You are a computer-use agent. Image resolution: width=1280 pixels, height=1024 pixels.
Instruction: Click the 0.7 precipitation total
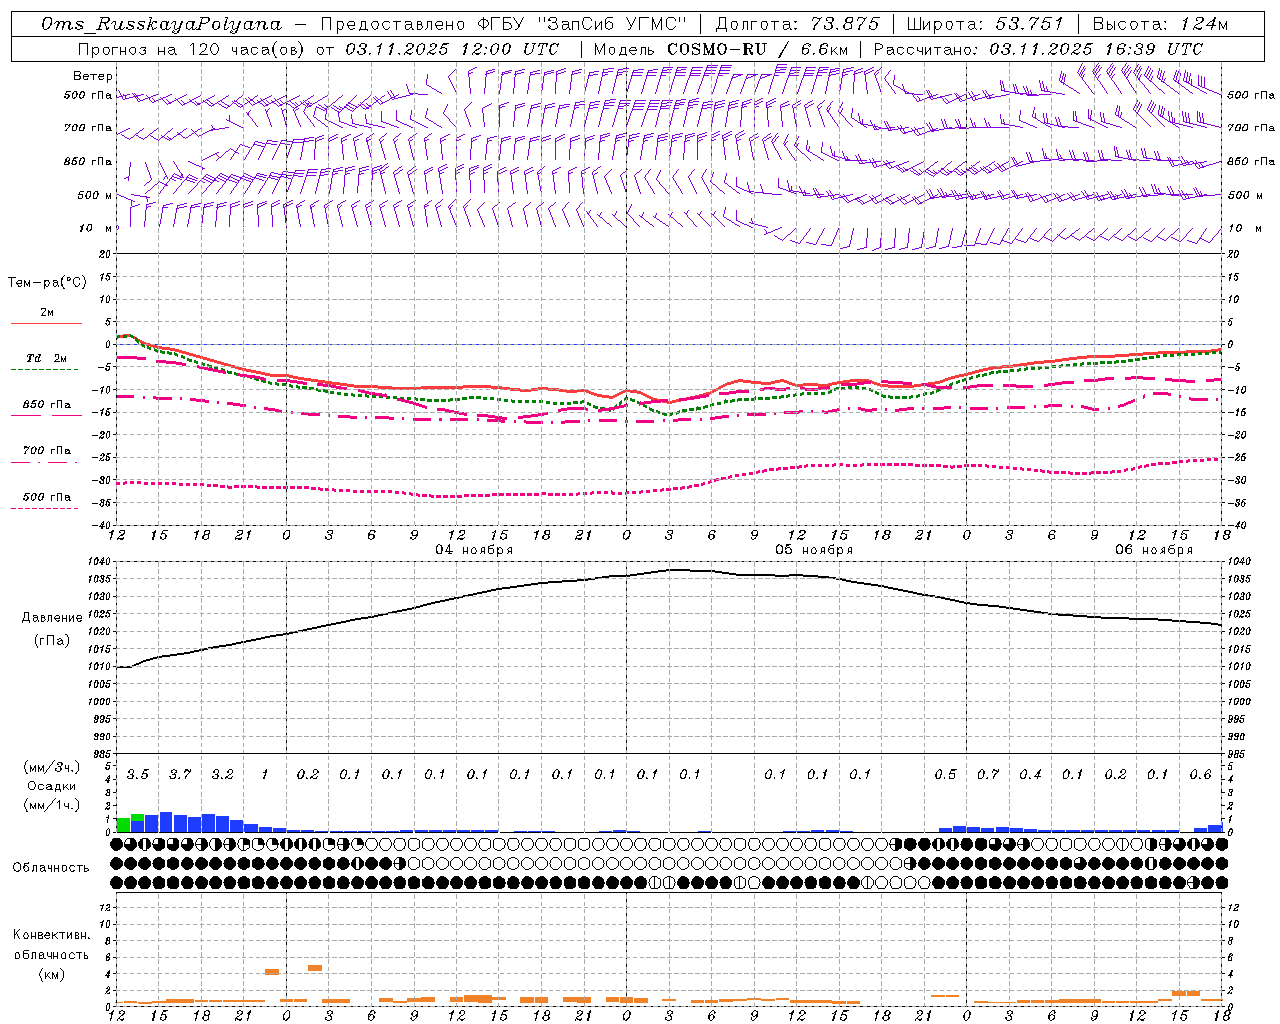(988, 775)
